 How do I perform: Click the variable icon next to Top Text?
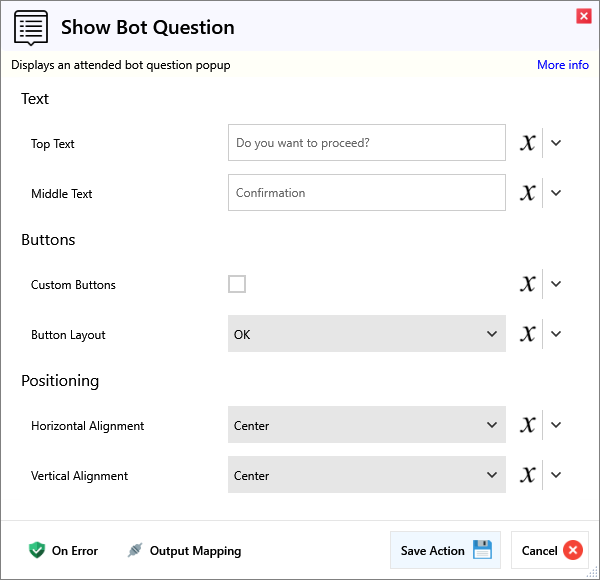tap(528, 143)
